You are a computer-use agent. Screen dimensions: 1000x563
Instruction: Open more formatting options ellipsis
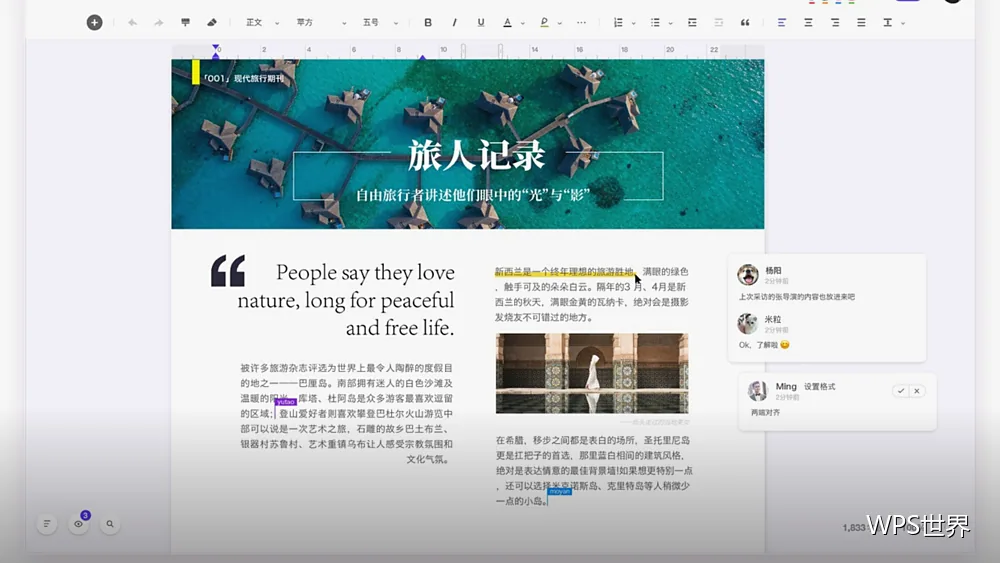click(x=581, y=22)
